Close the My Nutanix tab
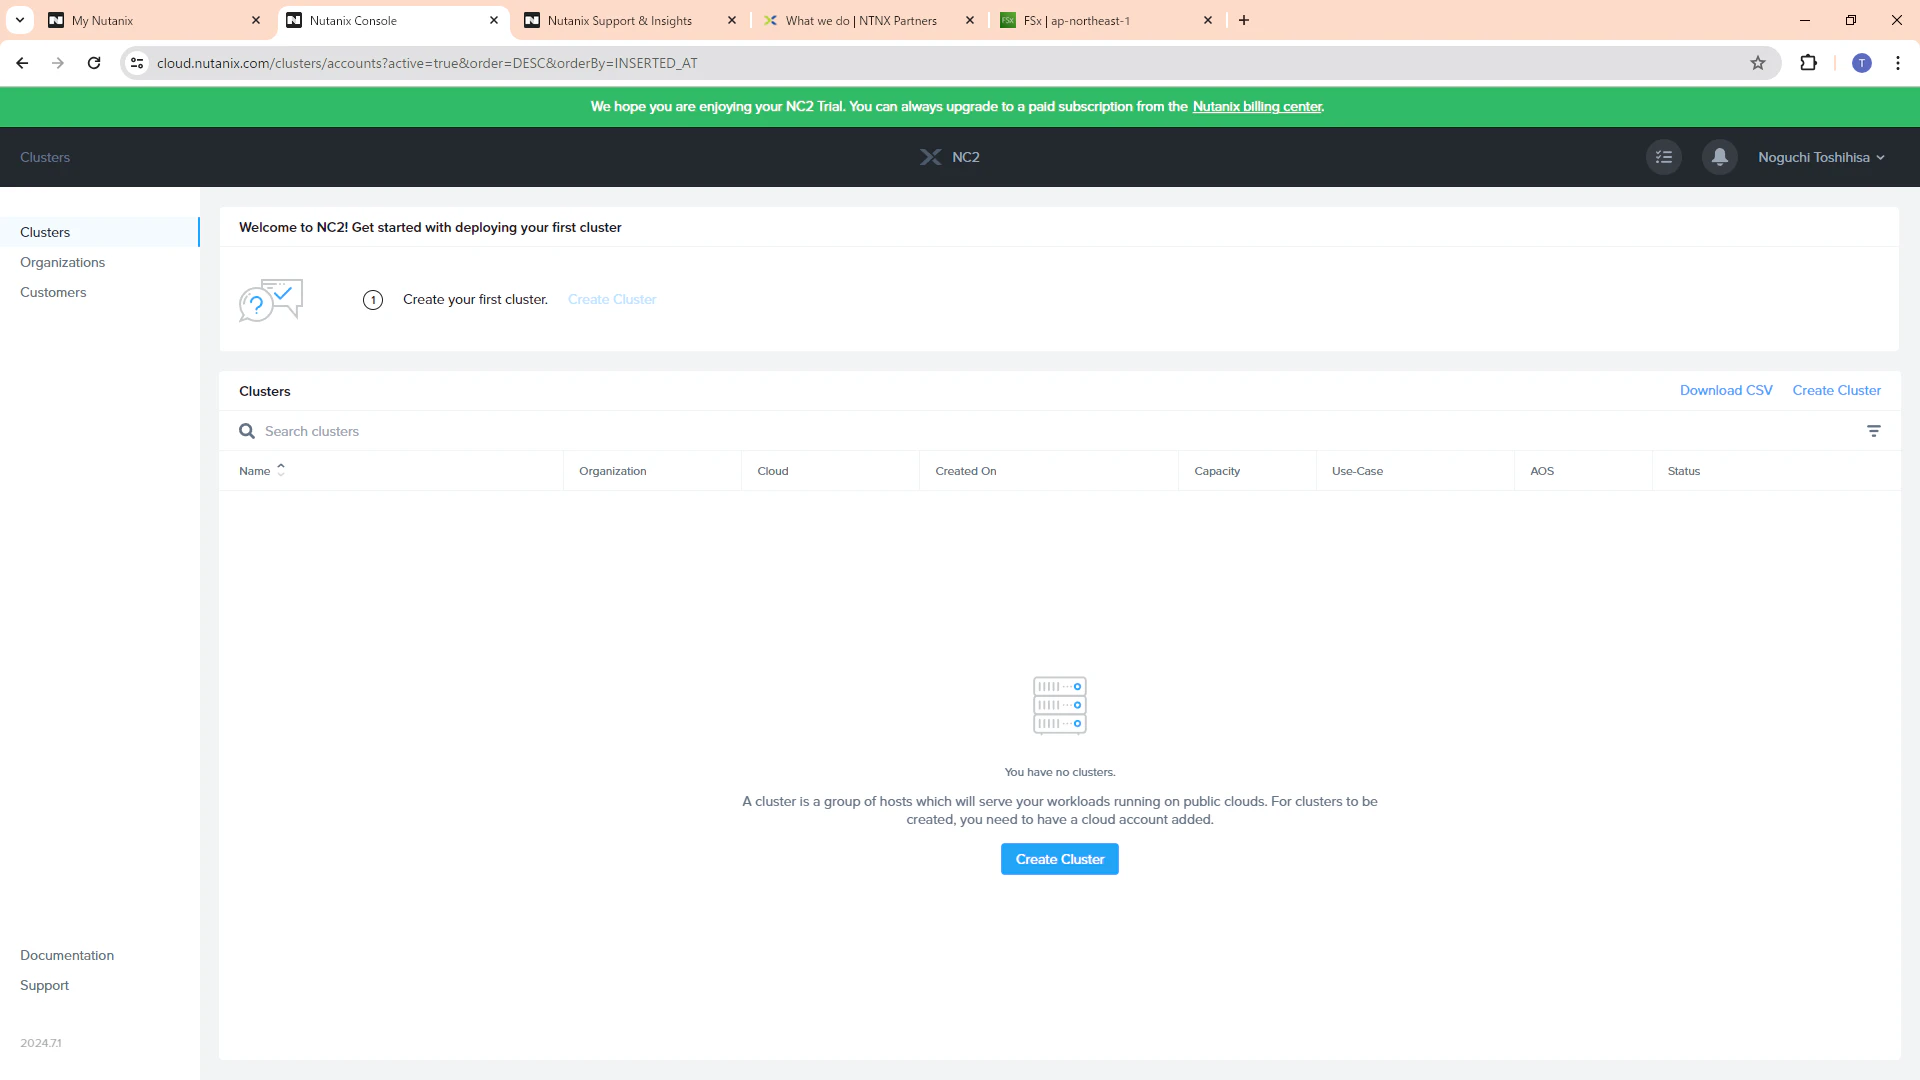Viewport: 1920px width, 1080px height. coord(256,20)
